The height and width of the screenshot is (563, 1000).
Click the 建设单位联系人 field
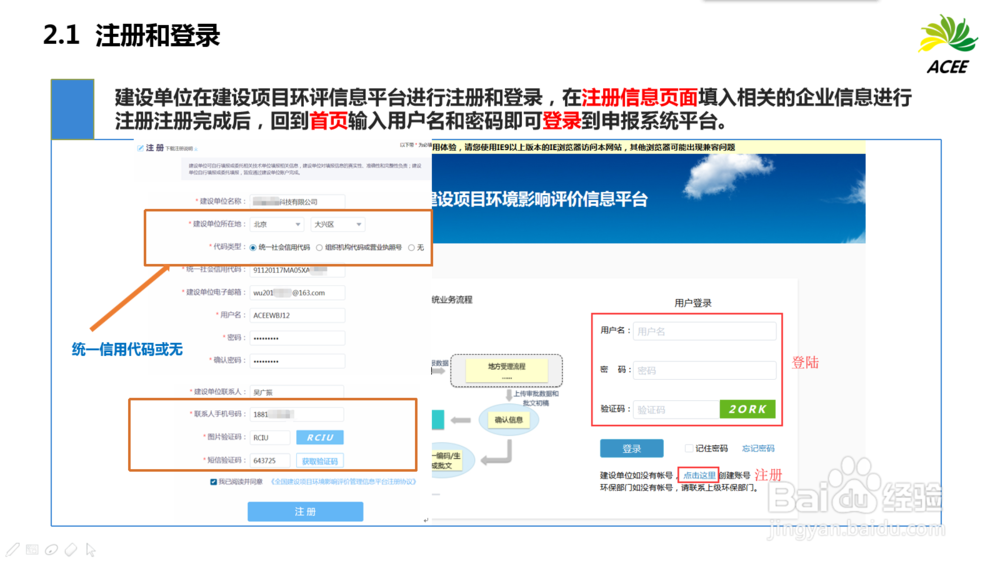pos(297,391)
